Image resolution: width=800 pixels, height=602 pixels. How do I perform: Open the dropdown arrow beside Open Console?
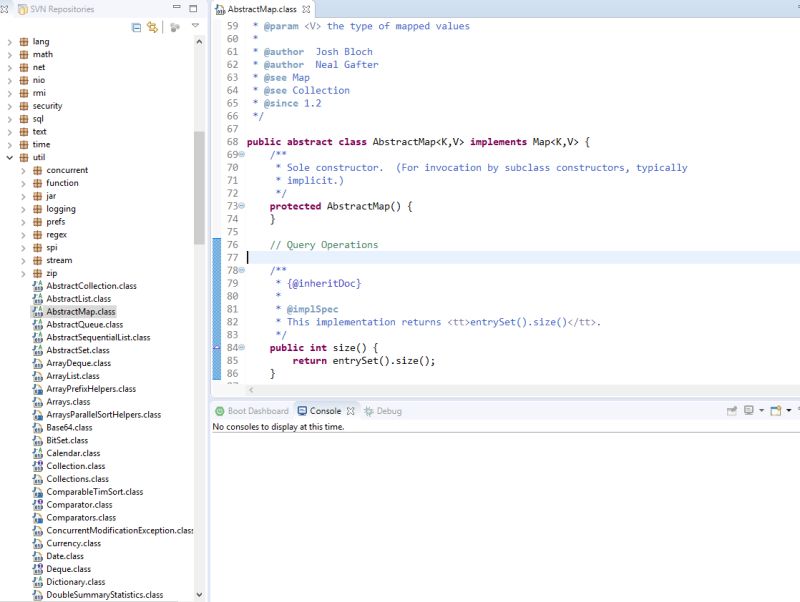789,409
